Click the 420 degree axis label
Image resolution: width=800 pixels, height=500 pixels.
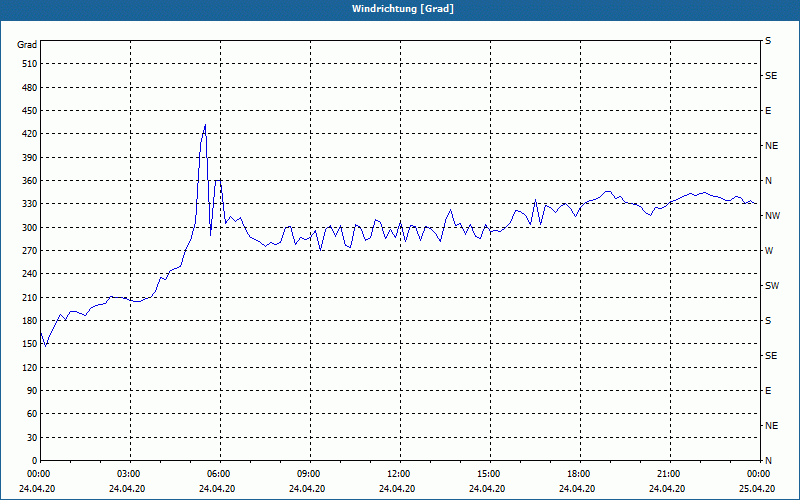point(30,134)
